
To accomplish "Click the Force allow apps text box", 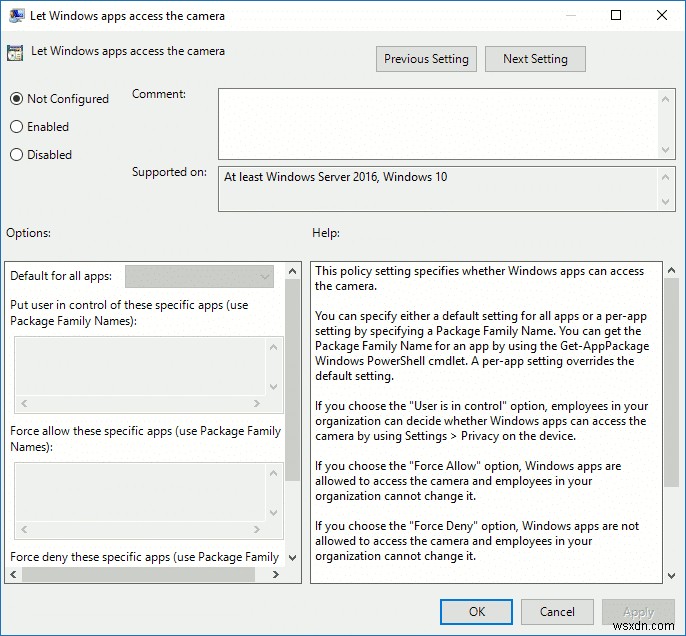I will click(140, 493).
